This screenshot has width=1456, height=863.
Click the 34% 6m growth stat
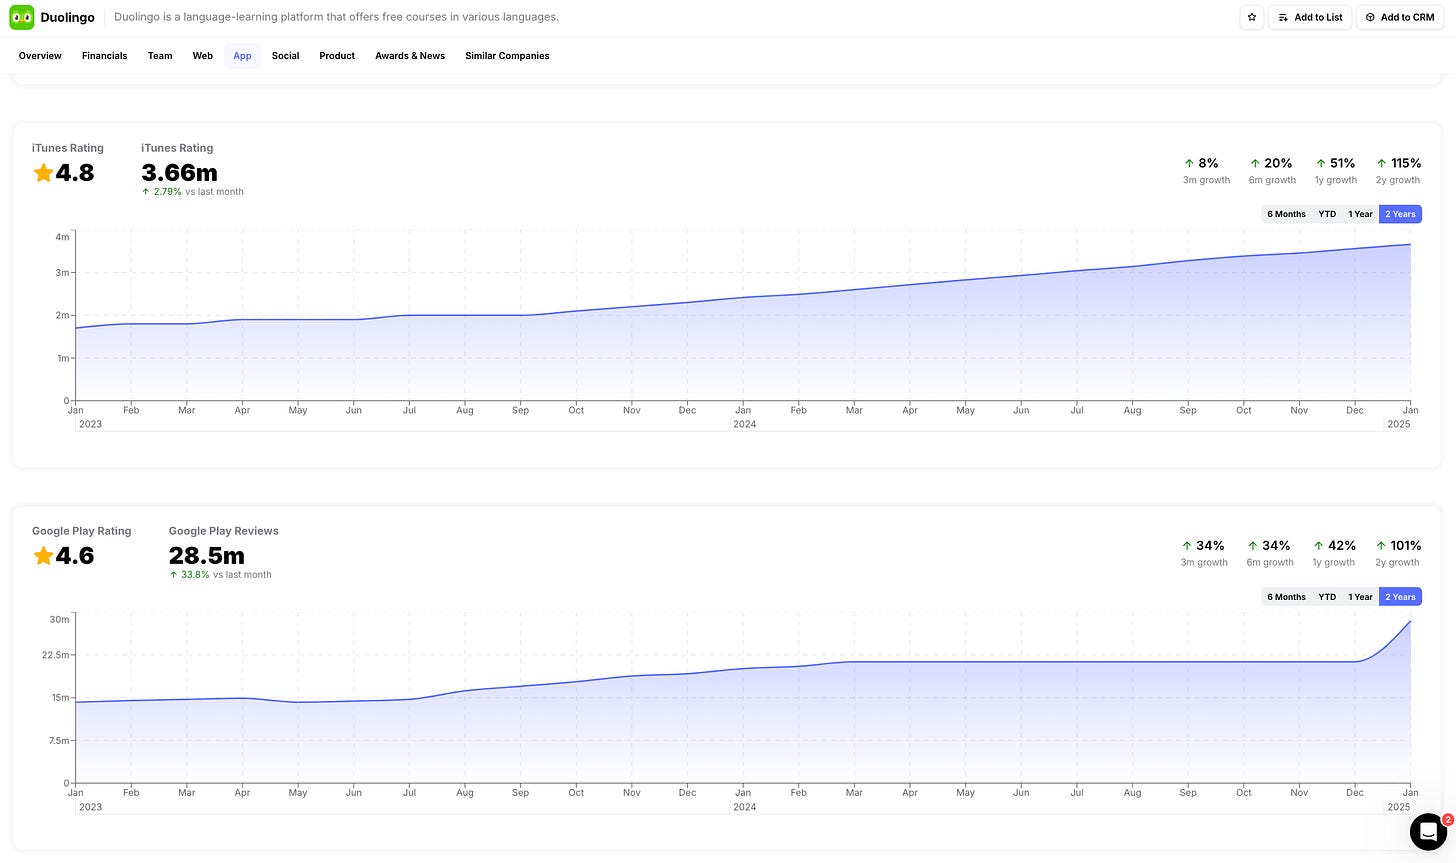pos(1269,554)
